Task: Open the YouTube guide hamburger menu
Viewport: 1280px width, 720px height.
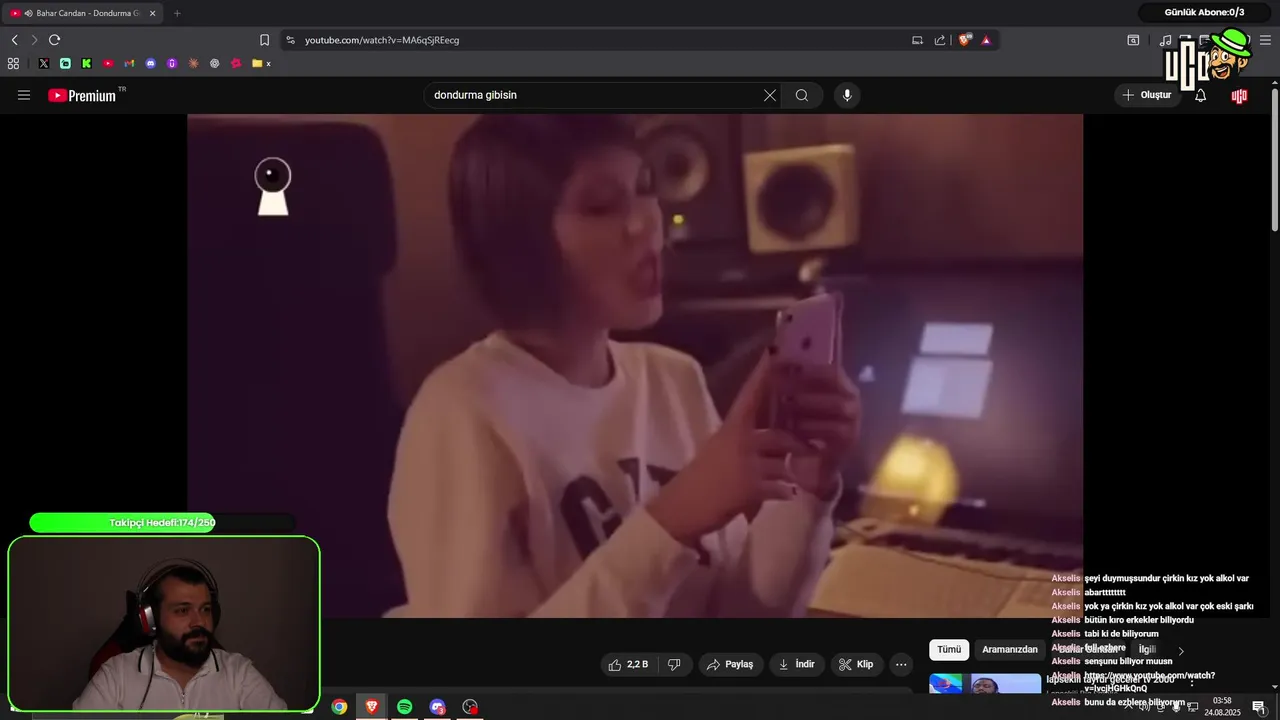Action: pyautogui.click(x=24, y=95)
